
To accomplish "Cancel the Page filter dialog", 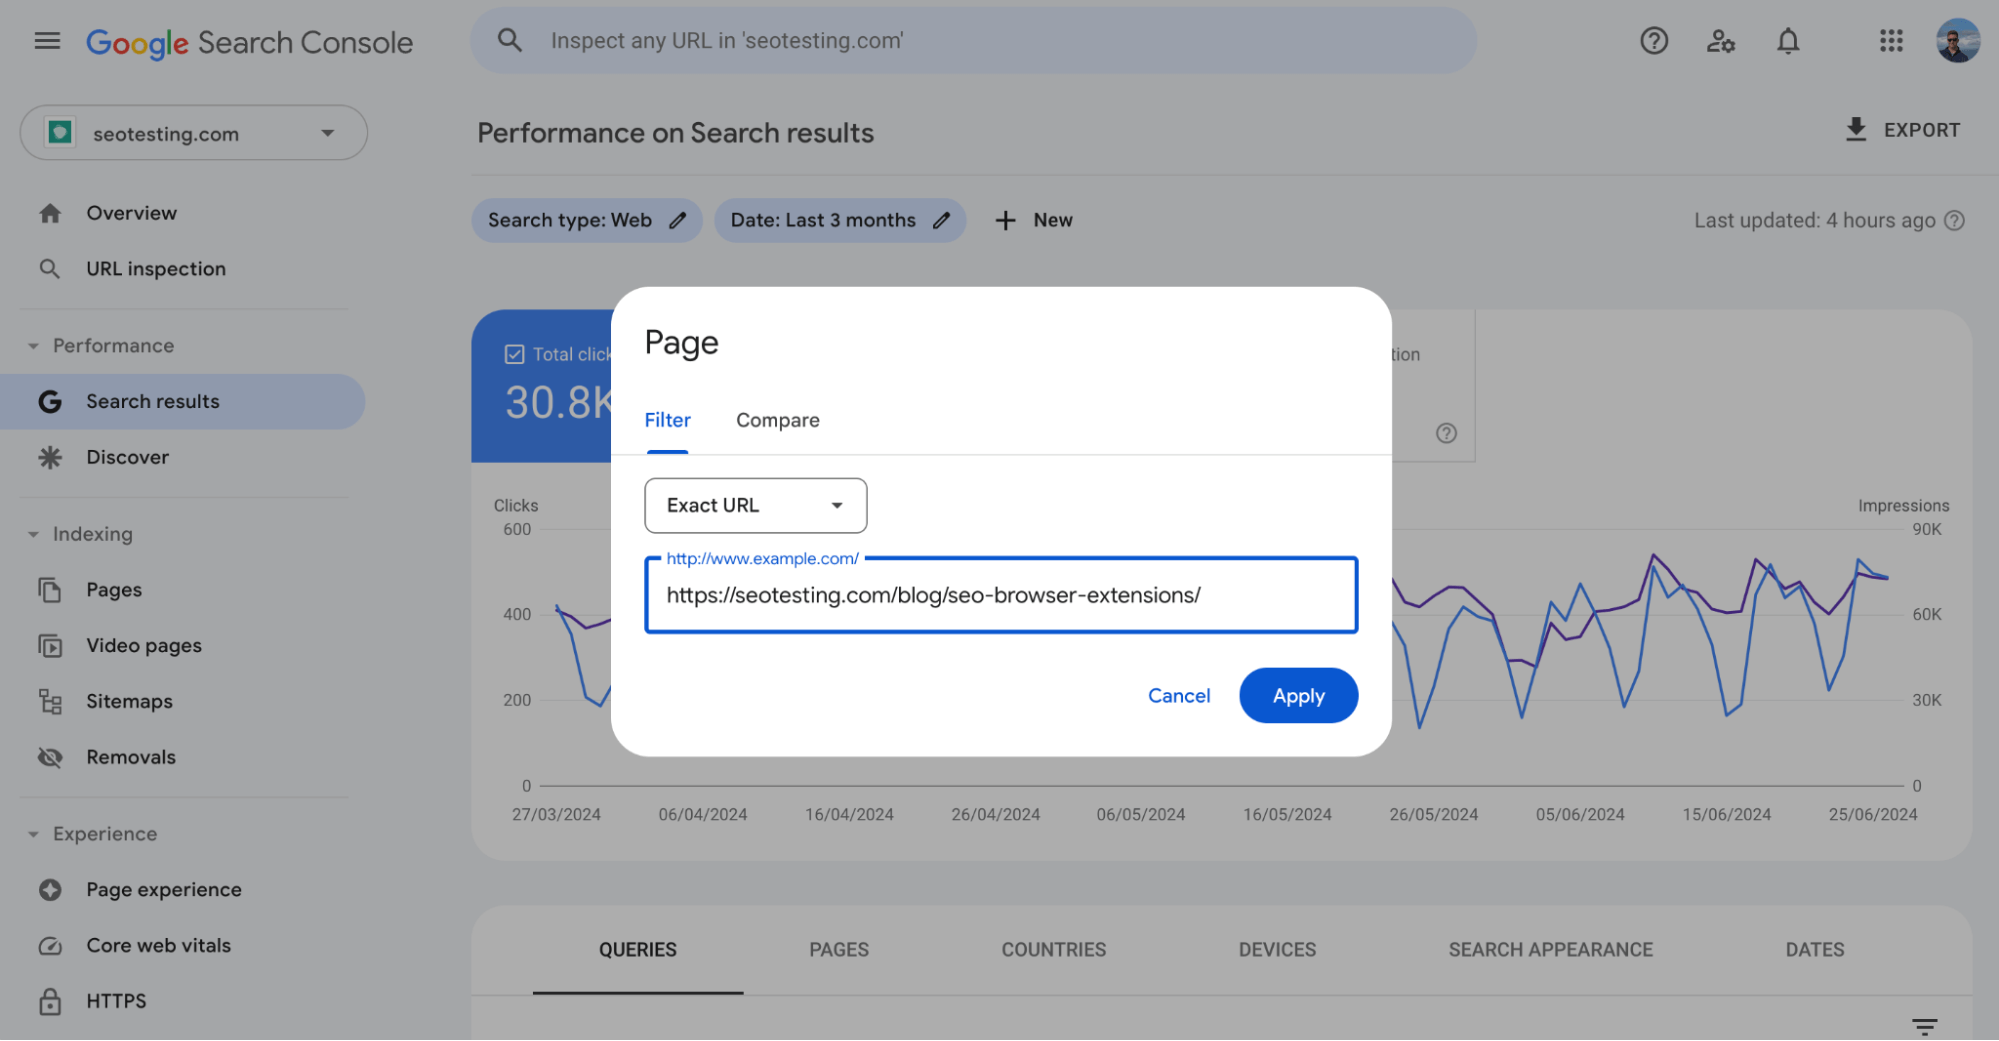I will tap(1179, 696).
